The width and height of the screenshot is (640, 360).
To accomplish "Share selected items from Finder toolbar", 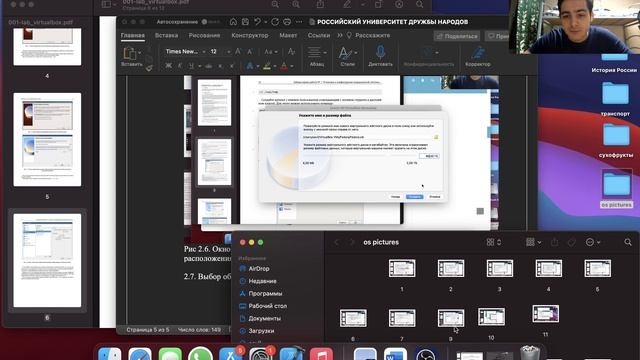I will (x=554, y=242).
